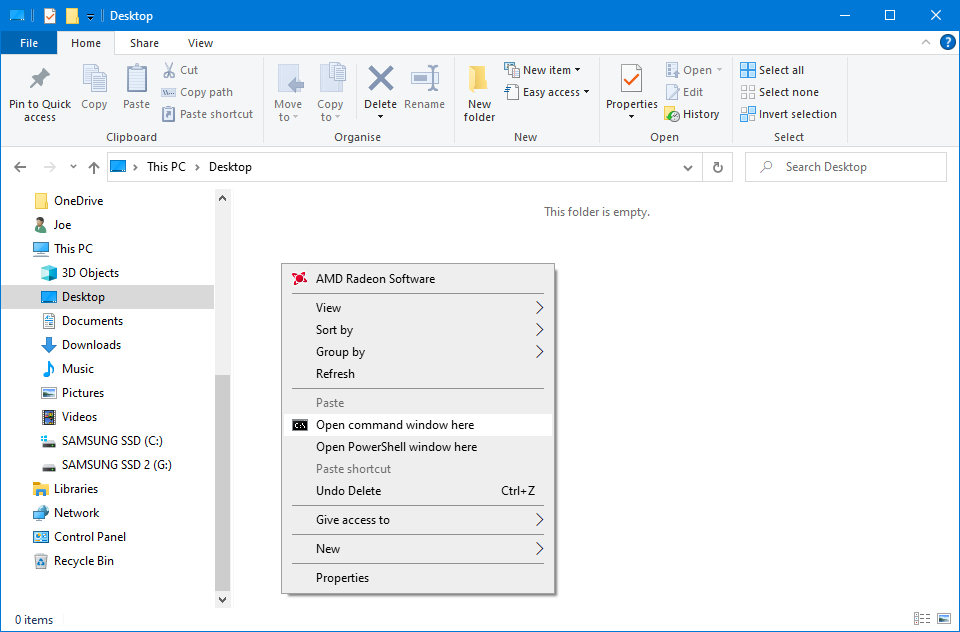
Task: Click the Invert selection button
Action: [x=789, y=114]
